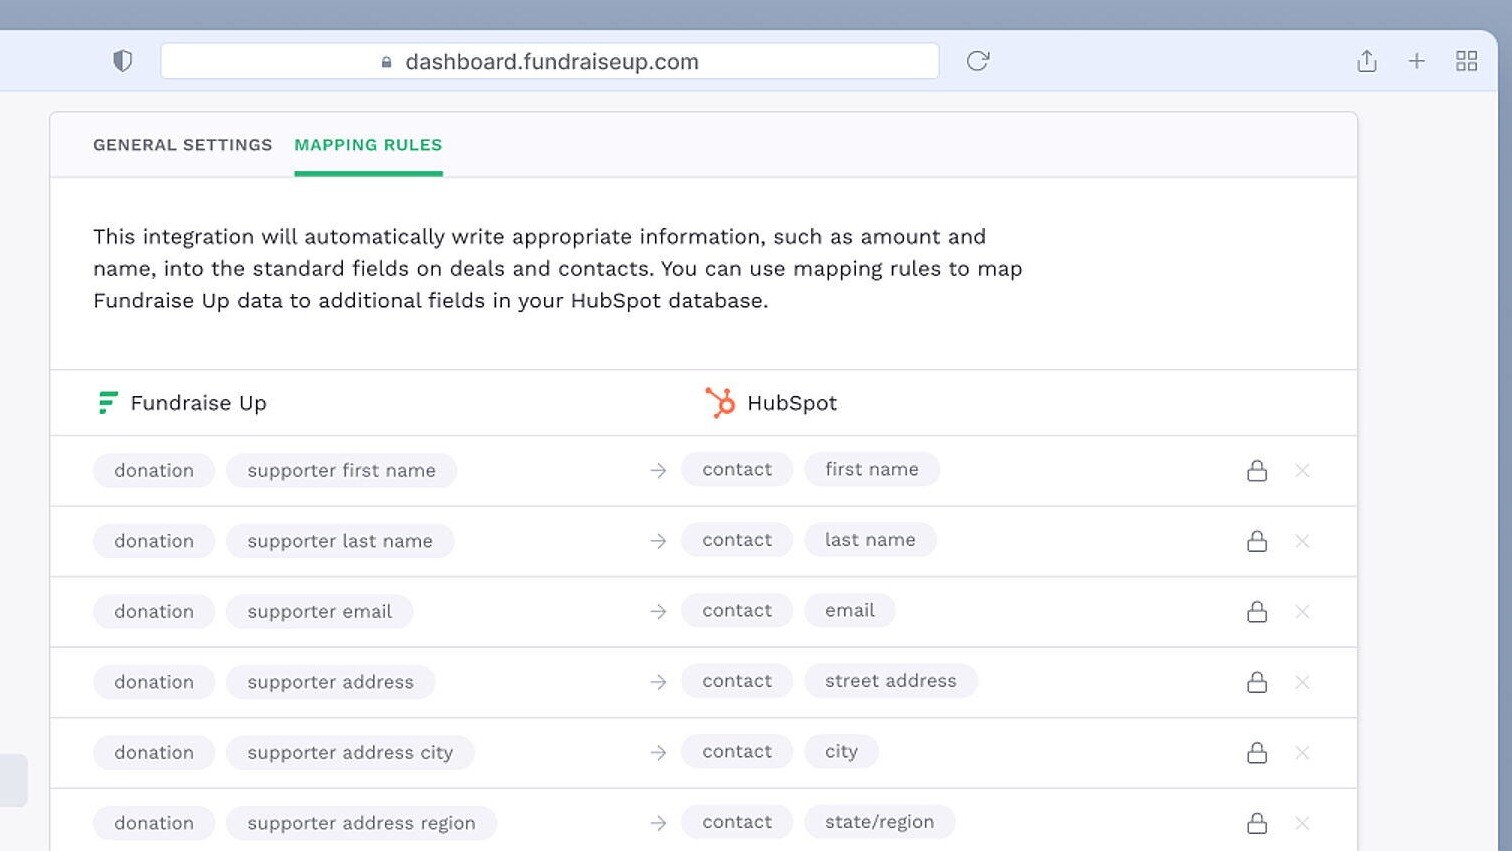Click the 'supporter email' source field chip
This screenshot has width=1512, height=851.
point(319,612)
